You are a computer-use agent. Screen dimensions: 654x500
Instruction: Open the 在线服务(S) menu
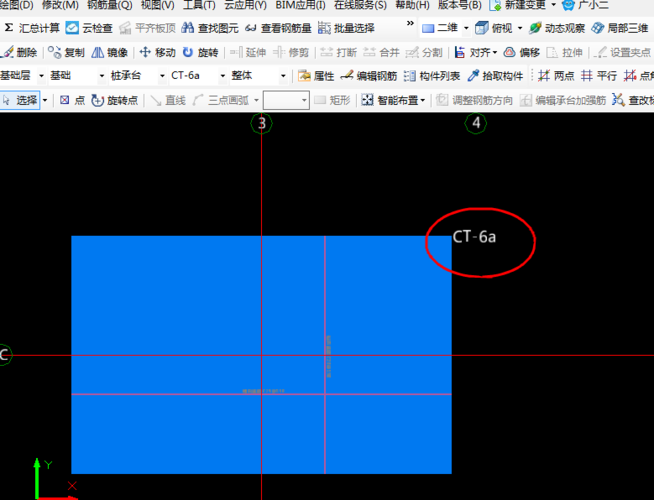point(360,5)
